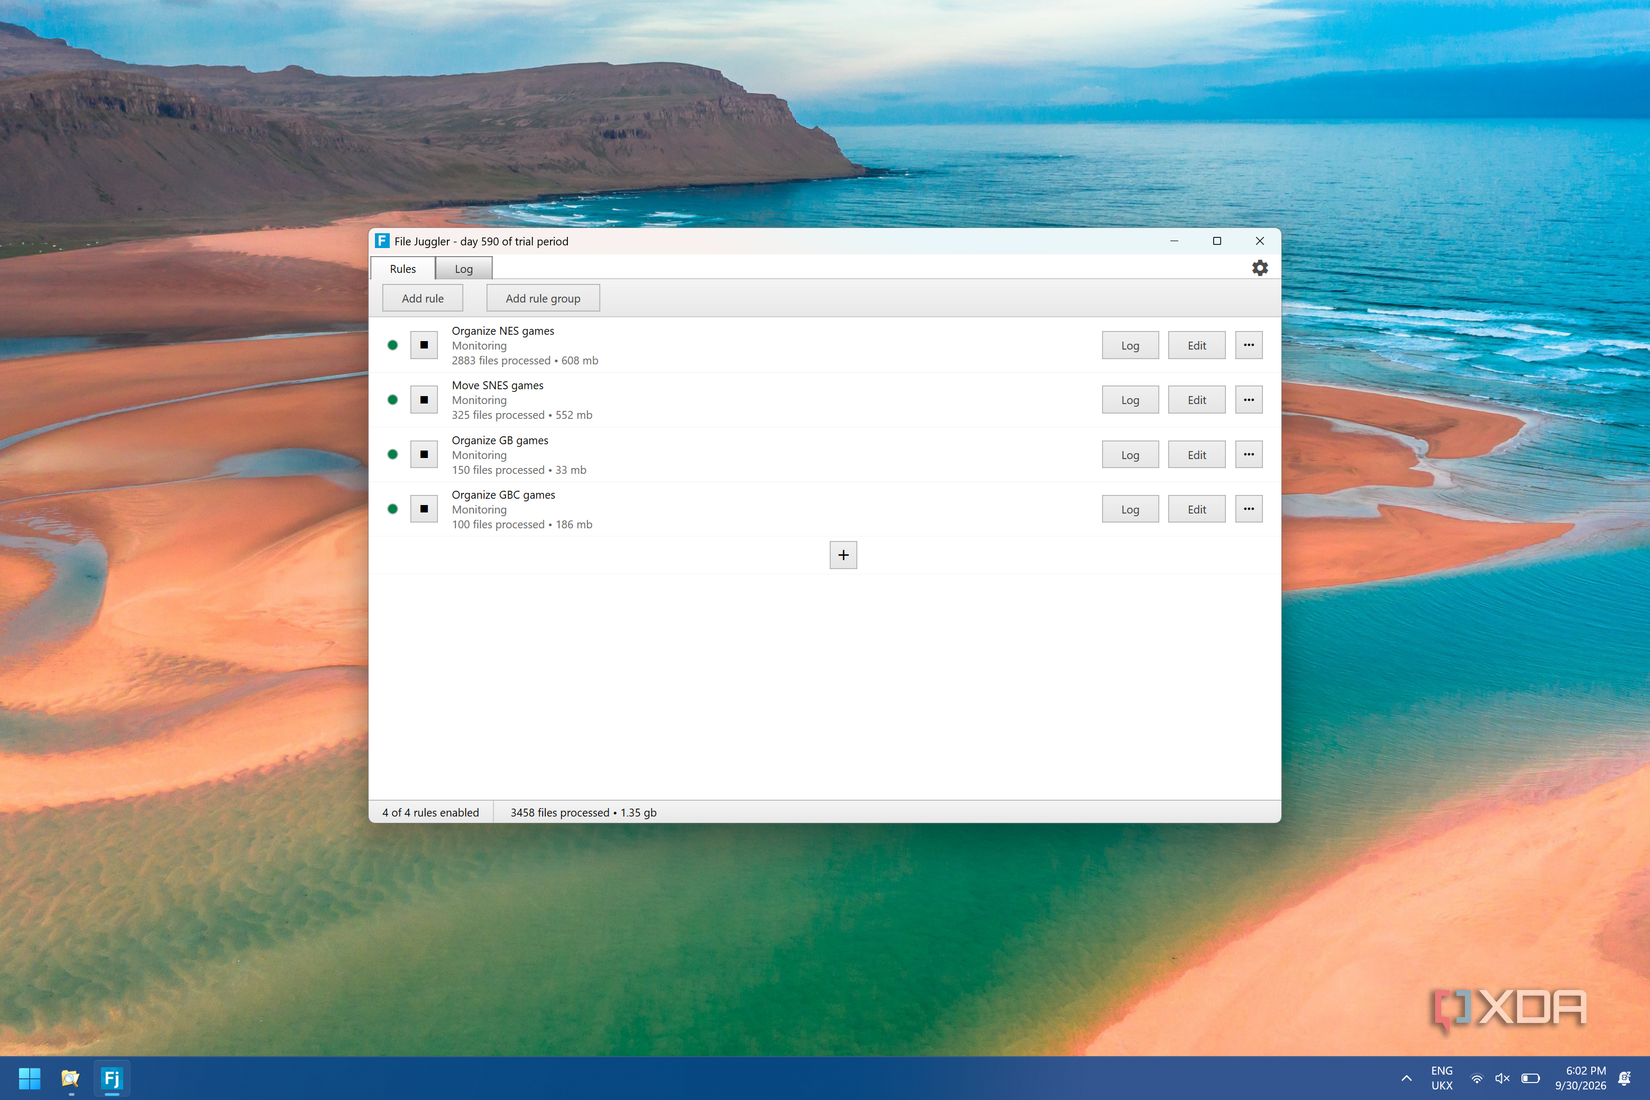Click green status dot for Organize GBC games
This screenshot has width=1650, height=1100.
coord(393,509)
